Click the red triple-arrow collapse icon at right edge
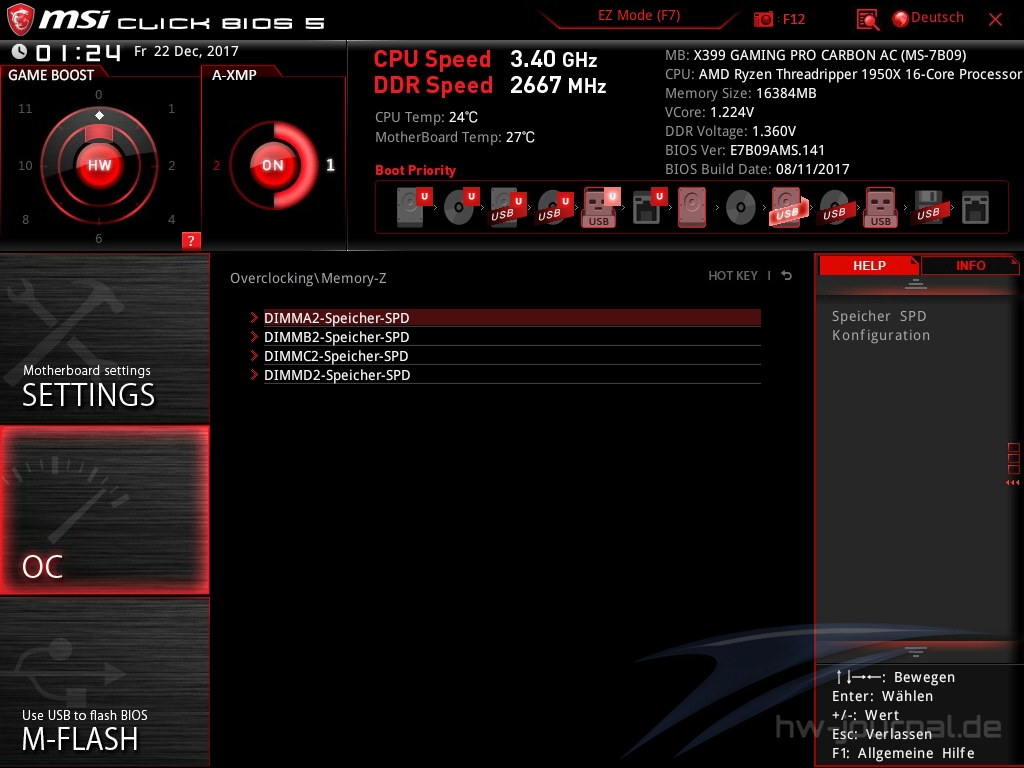This screenshot has height=768, width=1024. 1013,483
